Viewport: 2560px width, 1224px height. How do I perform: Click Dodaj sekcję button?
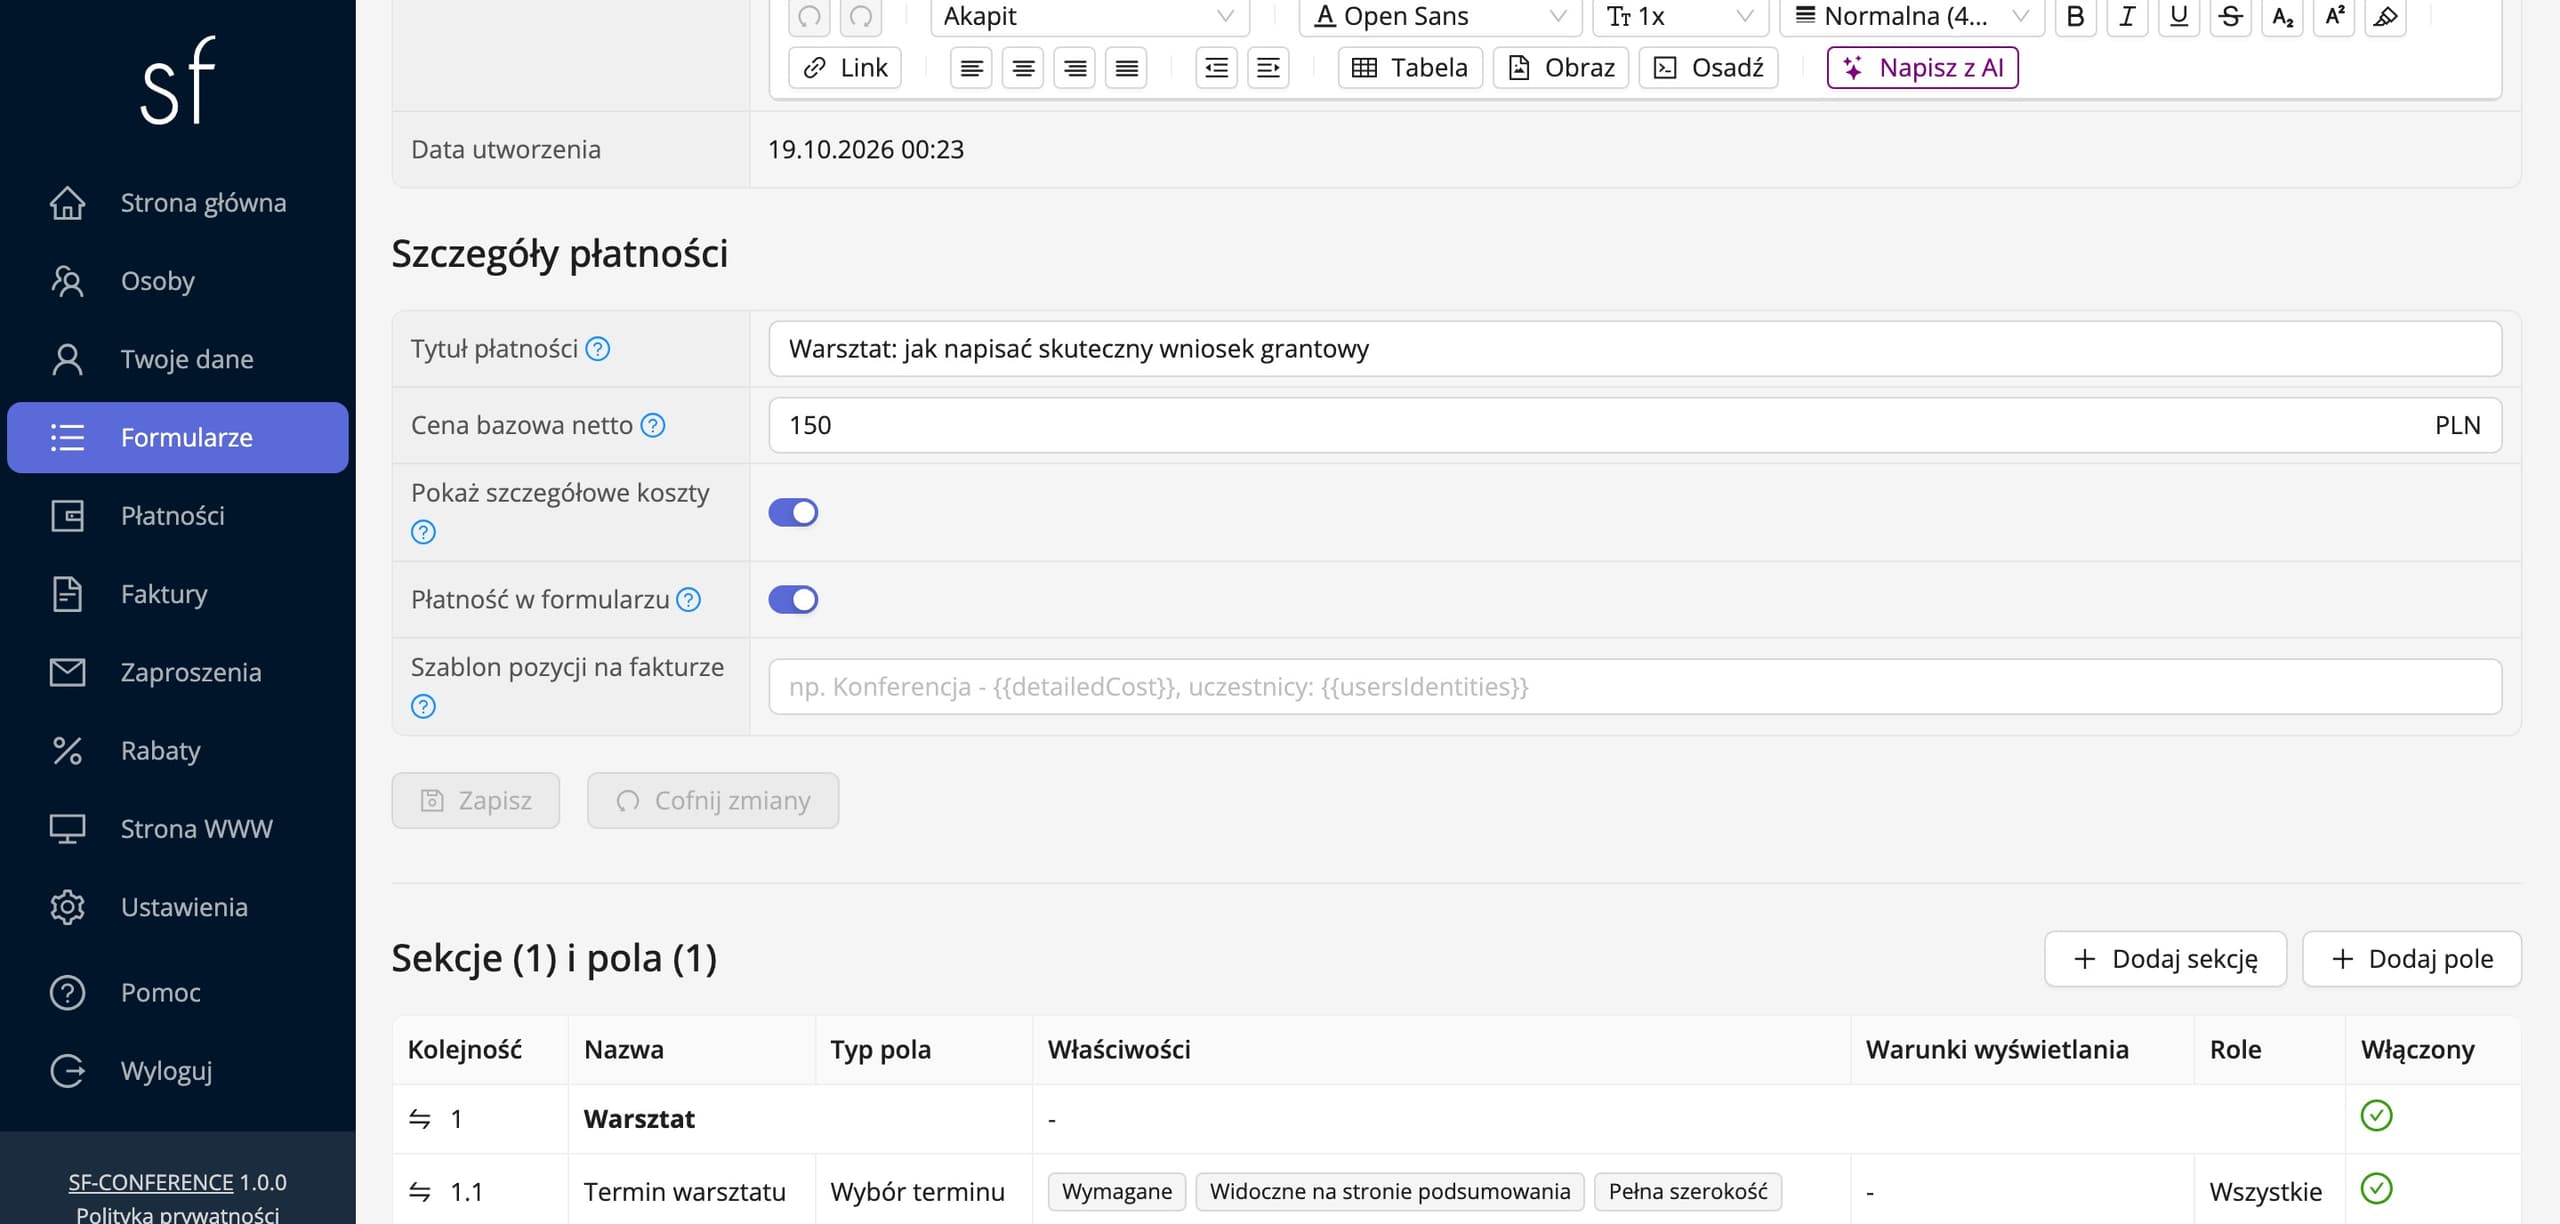click(x=2165, y=959)
